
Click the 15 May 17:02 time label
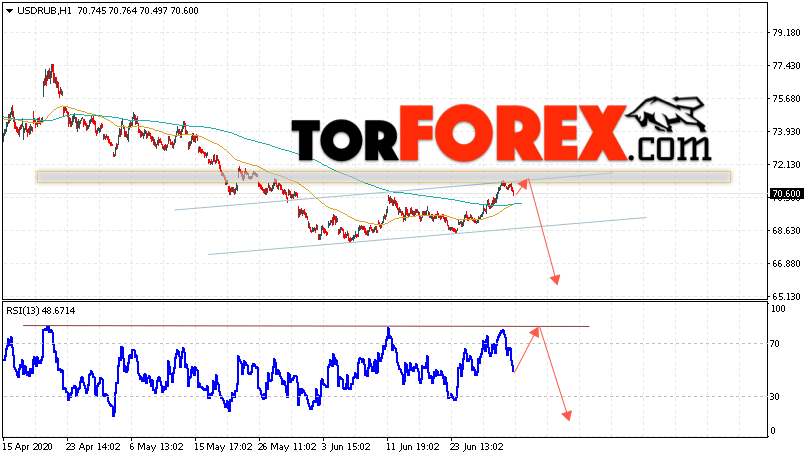223,447
